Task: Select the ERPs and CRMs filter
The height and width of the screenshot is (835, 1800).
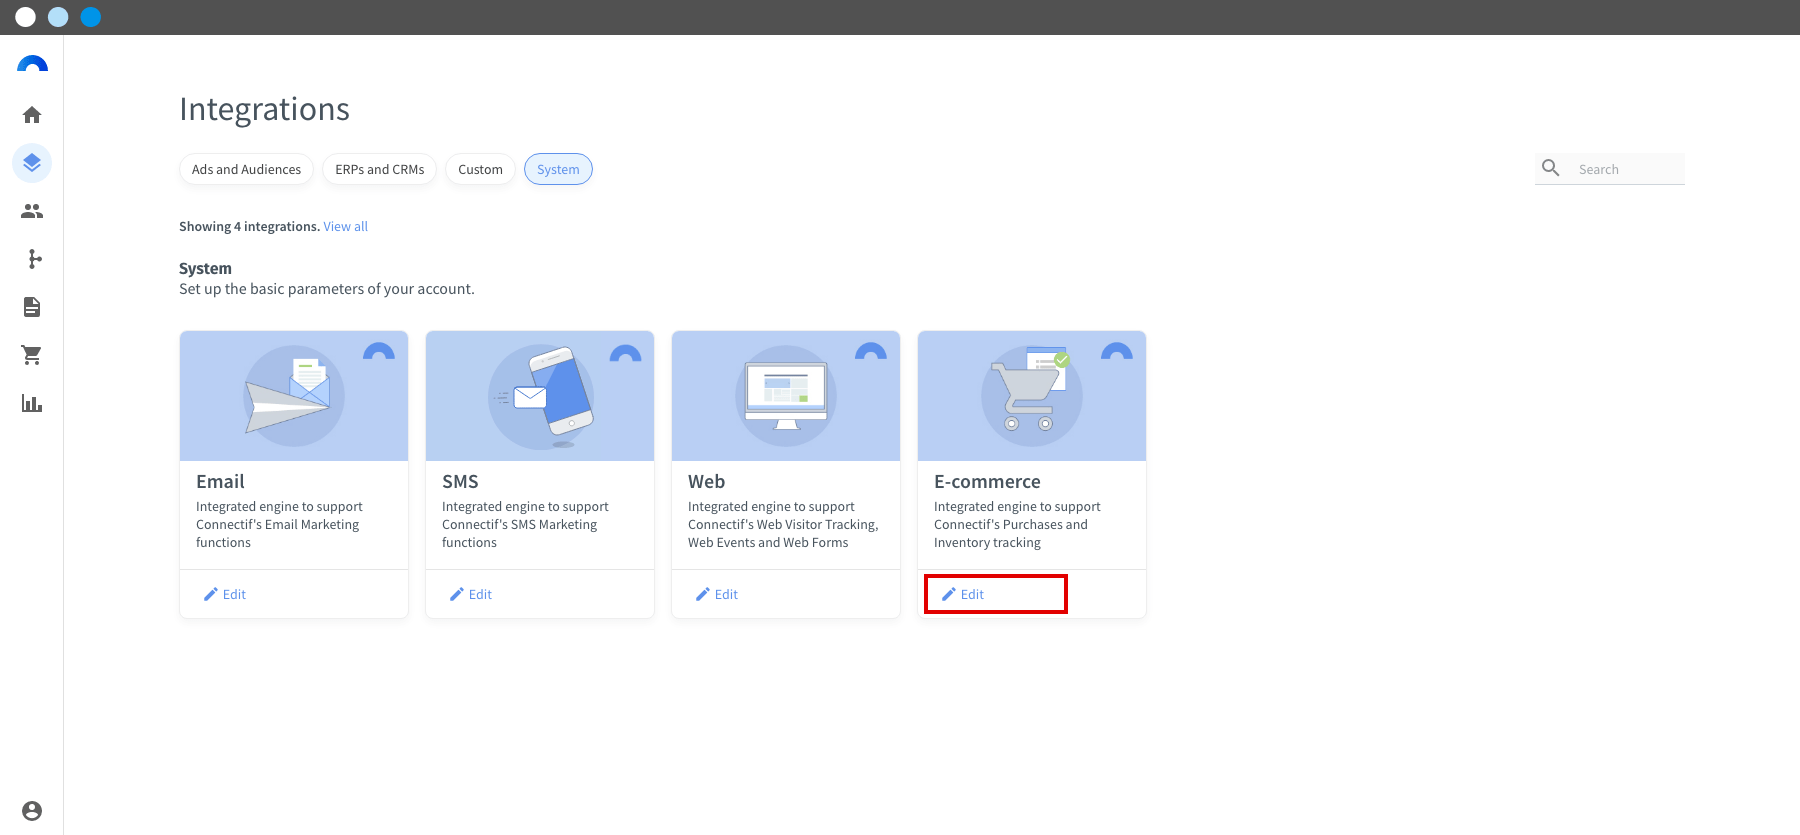Action: click(380, 169)
